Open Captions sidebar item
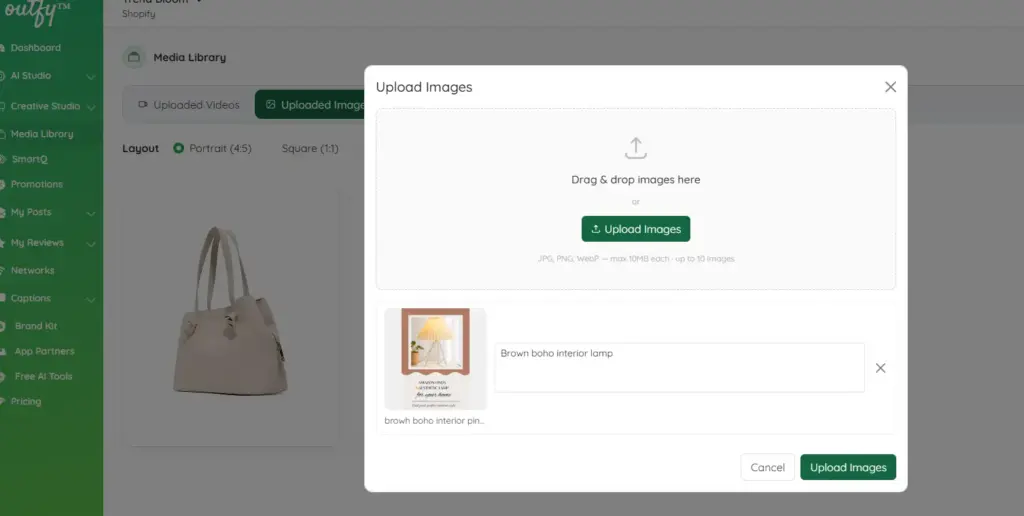This screenshot has height=516, width=1024. [30, 298]
